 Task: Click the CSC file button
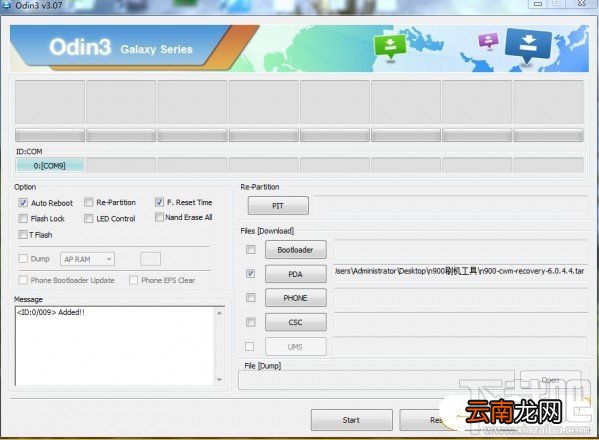tap(296, 322)
